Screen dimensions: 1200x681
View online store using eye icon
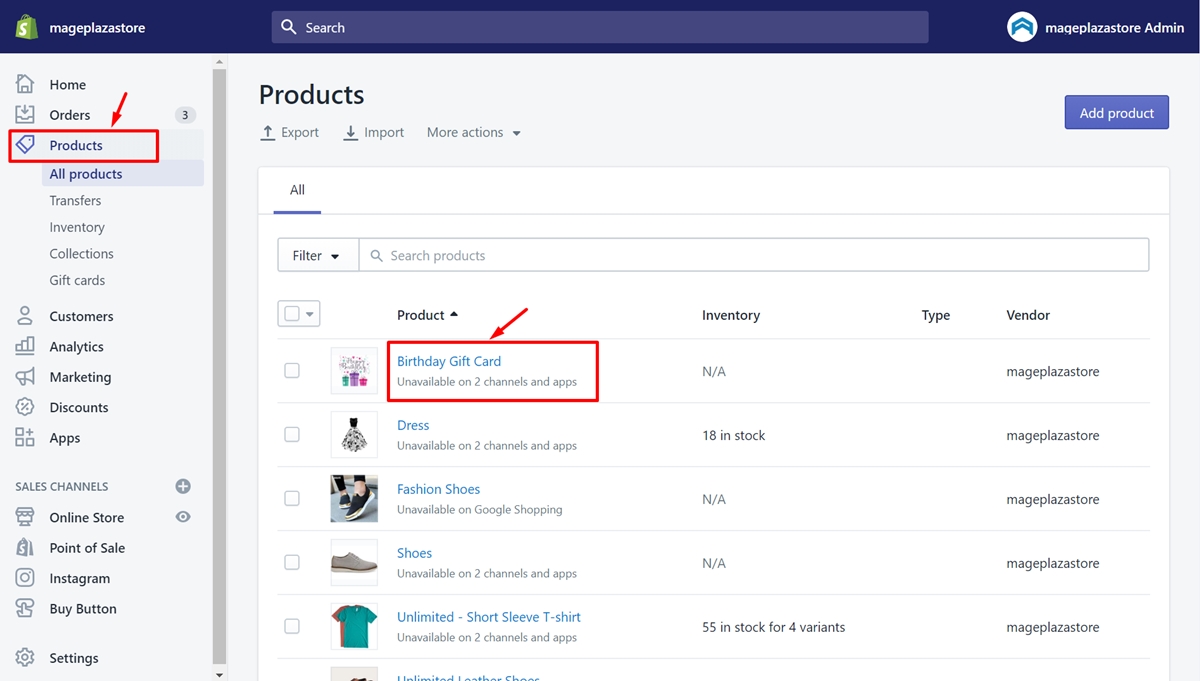(x=183, y=517)
